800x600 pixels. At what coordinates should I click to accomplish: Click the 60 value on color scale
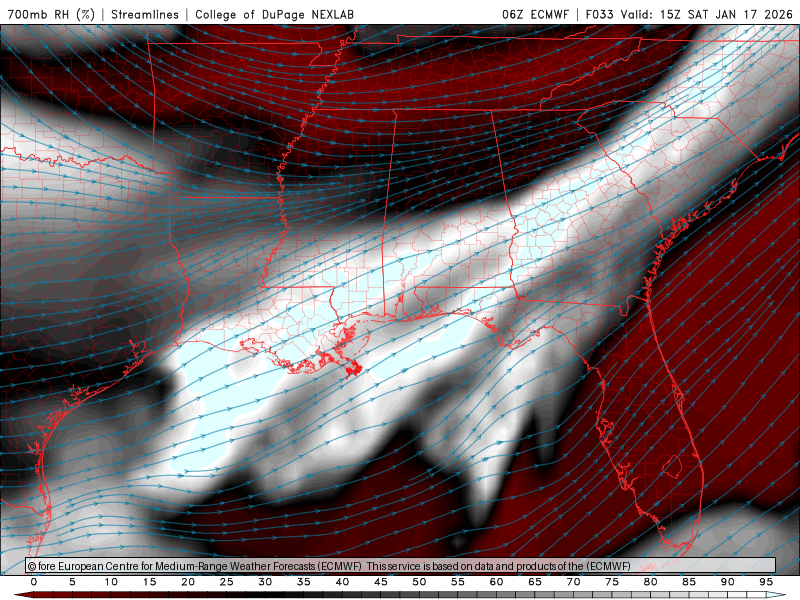click(496, 582)
